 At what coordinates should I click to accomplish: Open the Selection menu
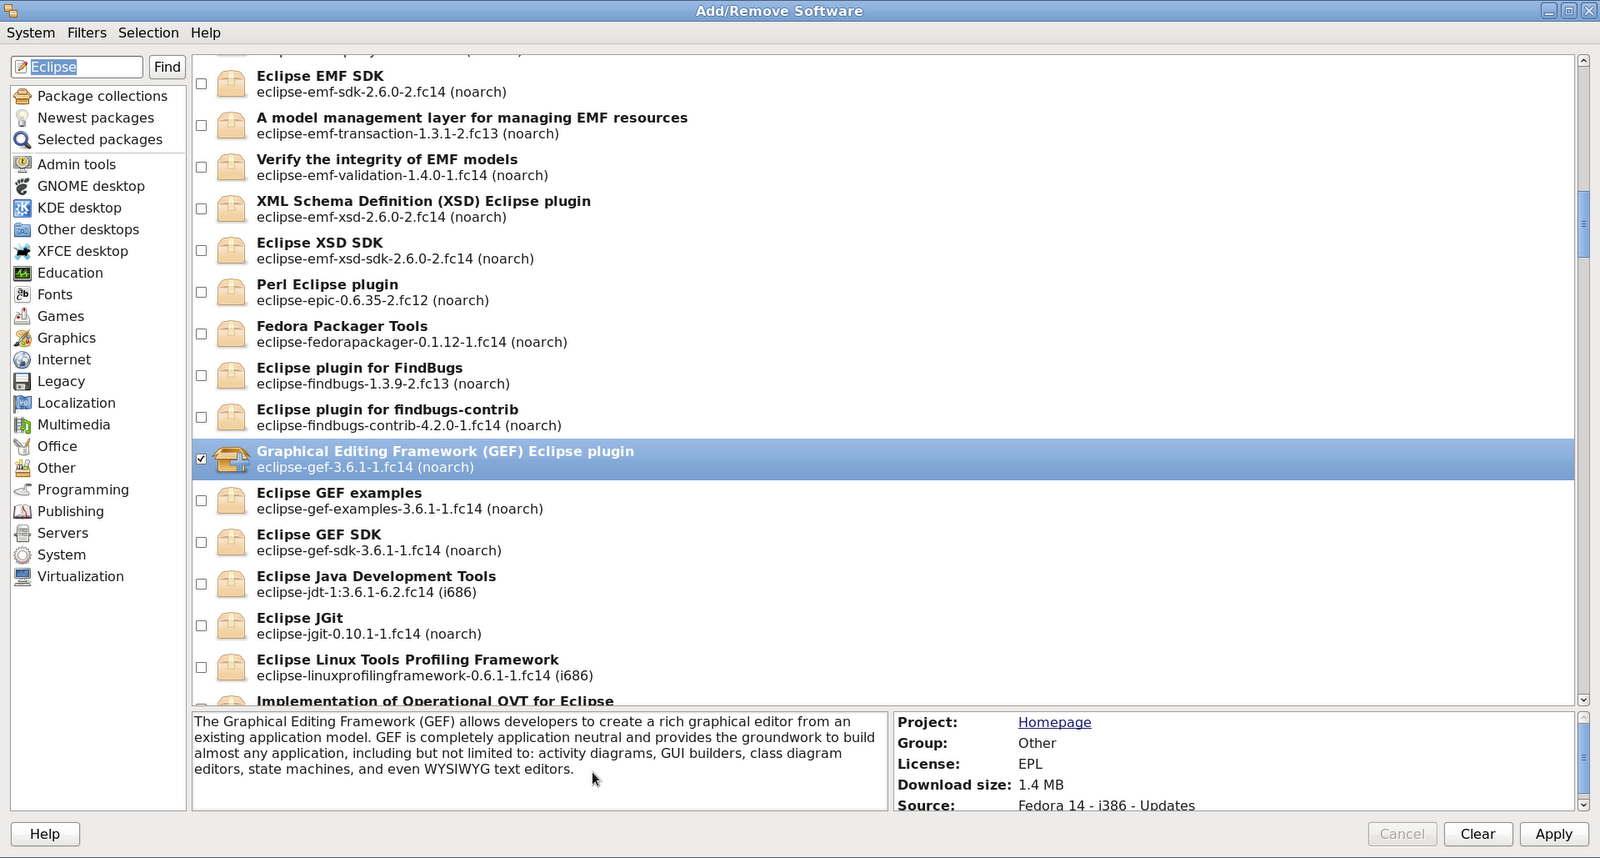point(148,33)
